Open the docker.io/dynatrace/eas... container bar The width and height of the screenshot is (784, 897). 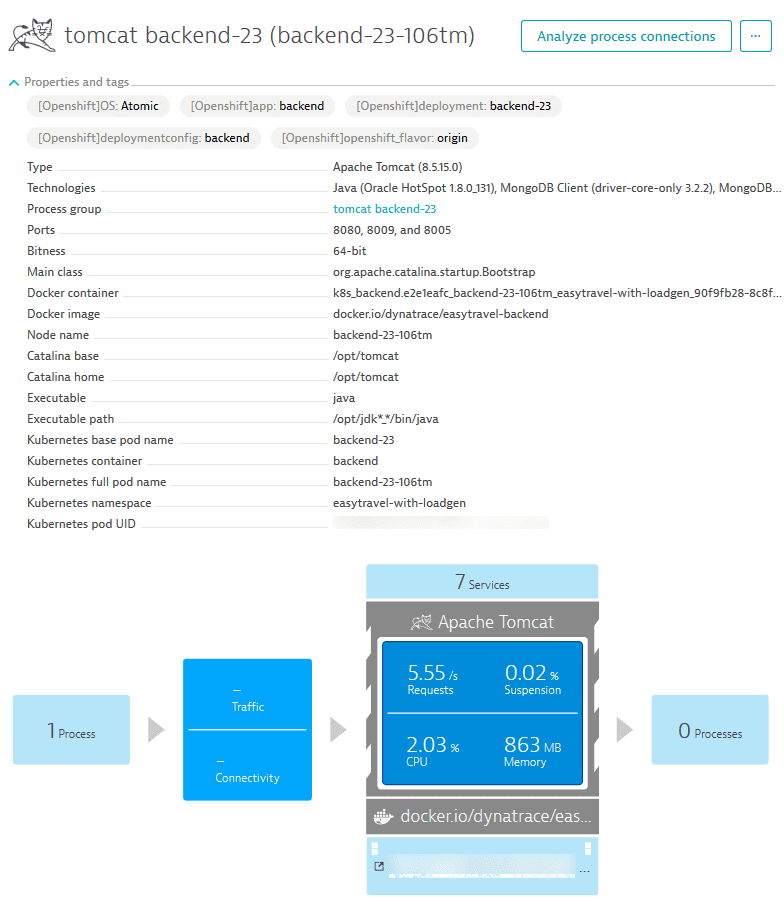coord(482,816)
